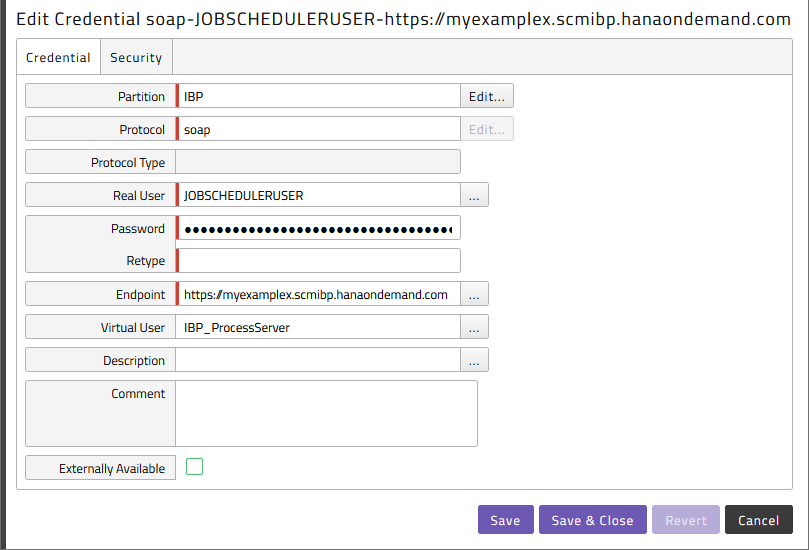Focus the Protocol field containing soap
809x550 pixels.
pyautogui.click(x=318, y=129)
